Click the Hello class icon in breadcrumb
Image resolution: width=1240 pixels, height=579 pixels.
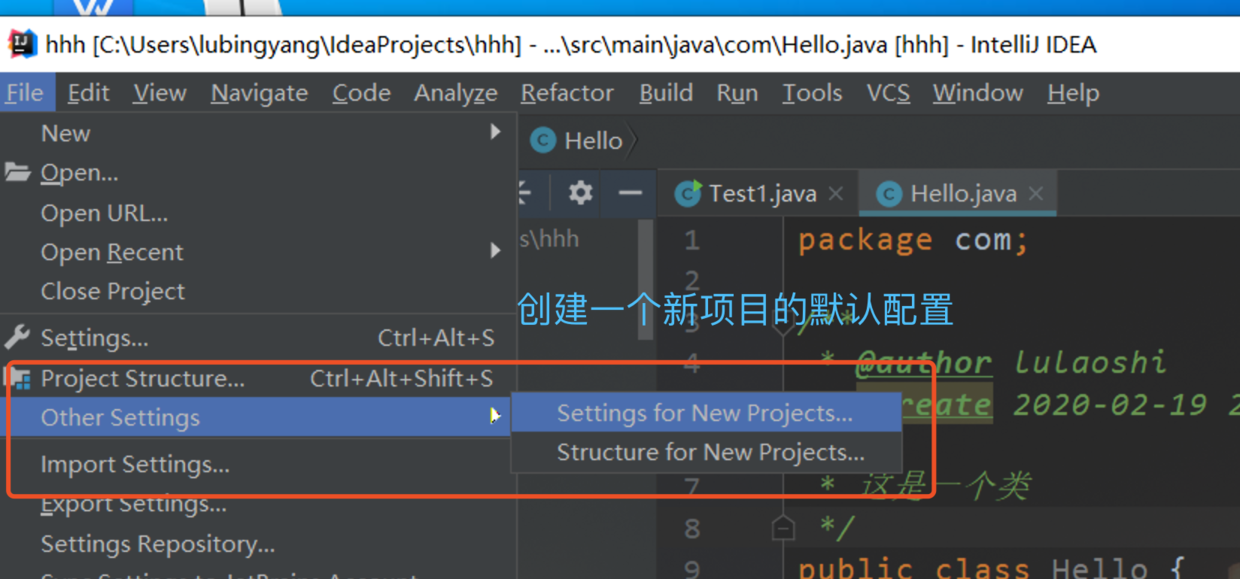click(x=543, y=141)
